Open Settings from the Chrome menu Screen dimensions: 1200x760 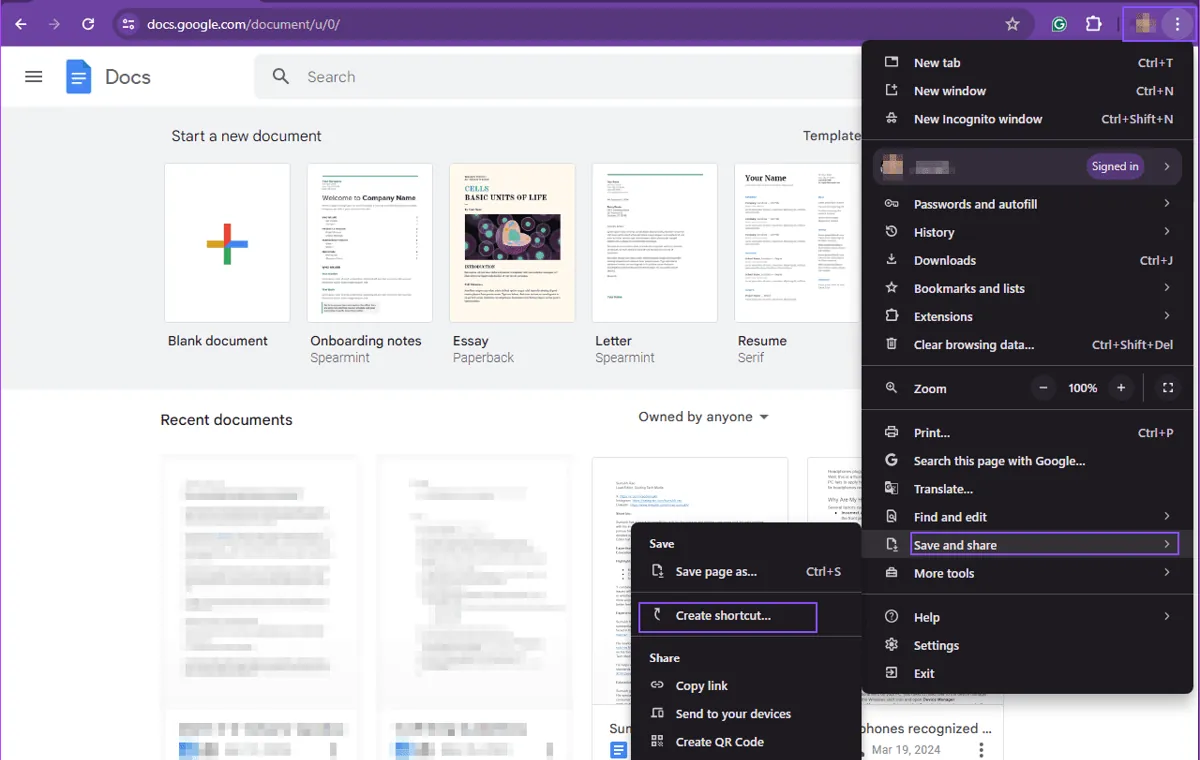pos(936,645)
